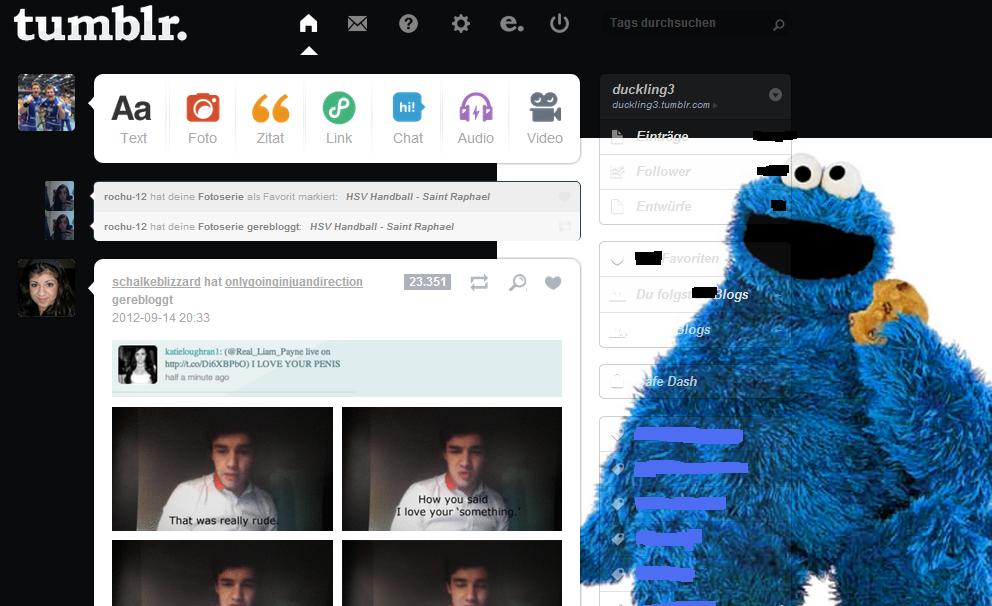992x606 pixels.
Task: Click the Explore 'e.' icon
Action: [x=511, y=23]
